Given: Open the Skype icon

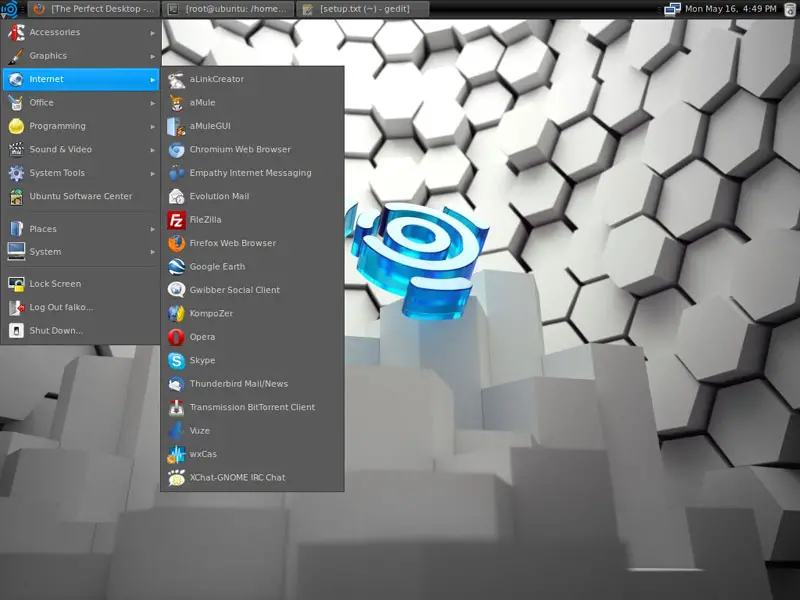Looking at the screenshot, I should click(x=177, y=360).
